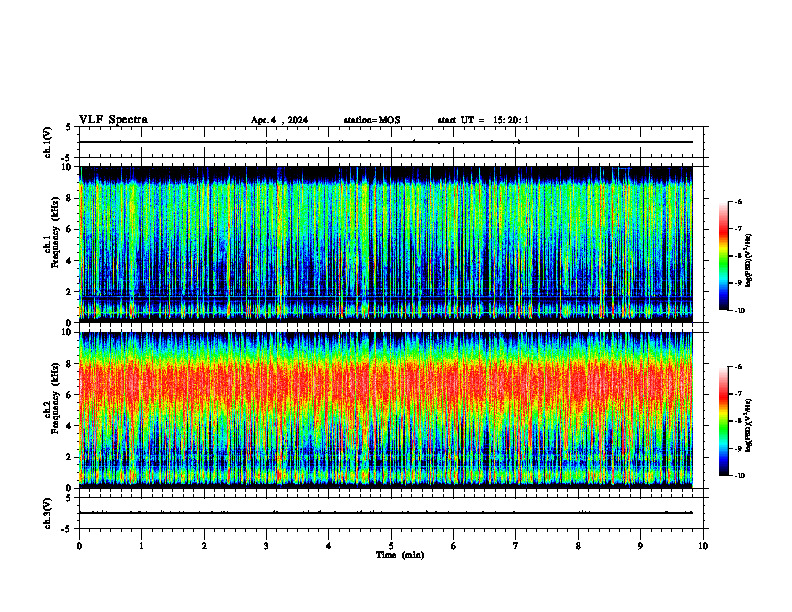Click the ch.1 colorbar log(PSD) unit label
The image size is (792, 612).
(x=749, y=261)
